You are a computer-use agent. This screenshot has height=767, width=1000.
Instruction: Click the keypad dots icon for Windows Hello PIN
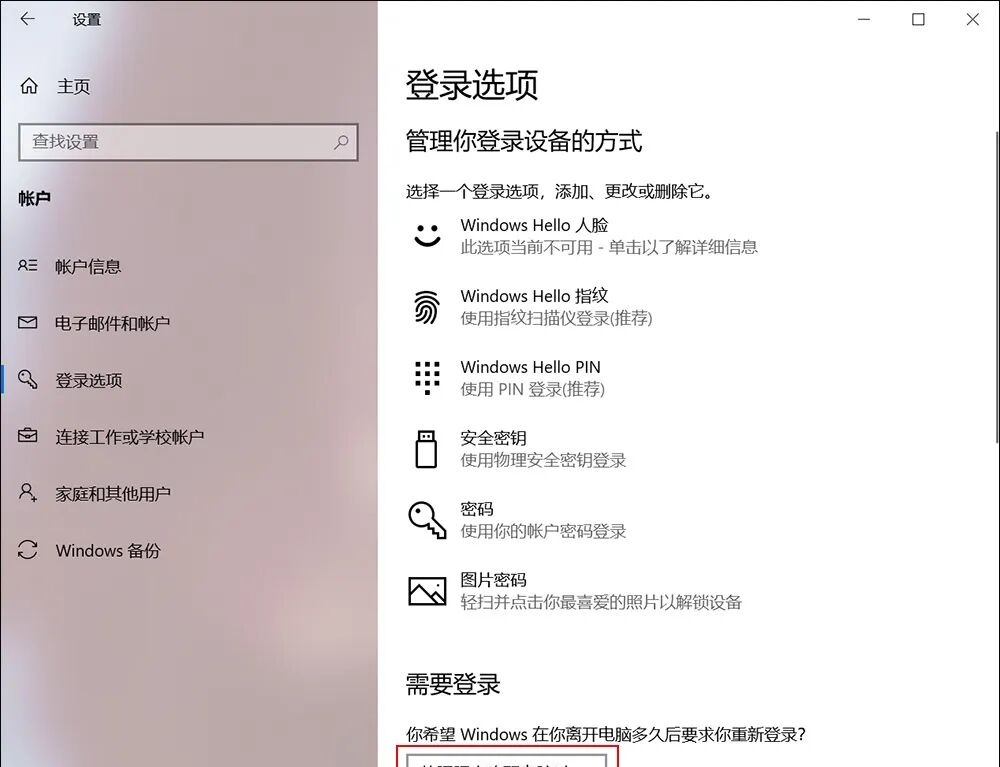click(427, 377)
